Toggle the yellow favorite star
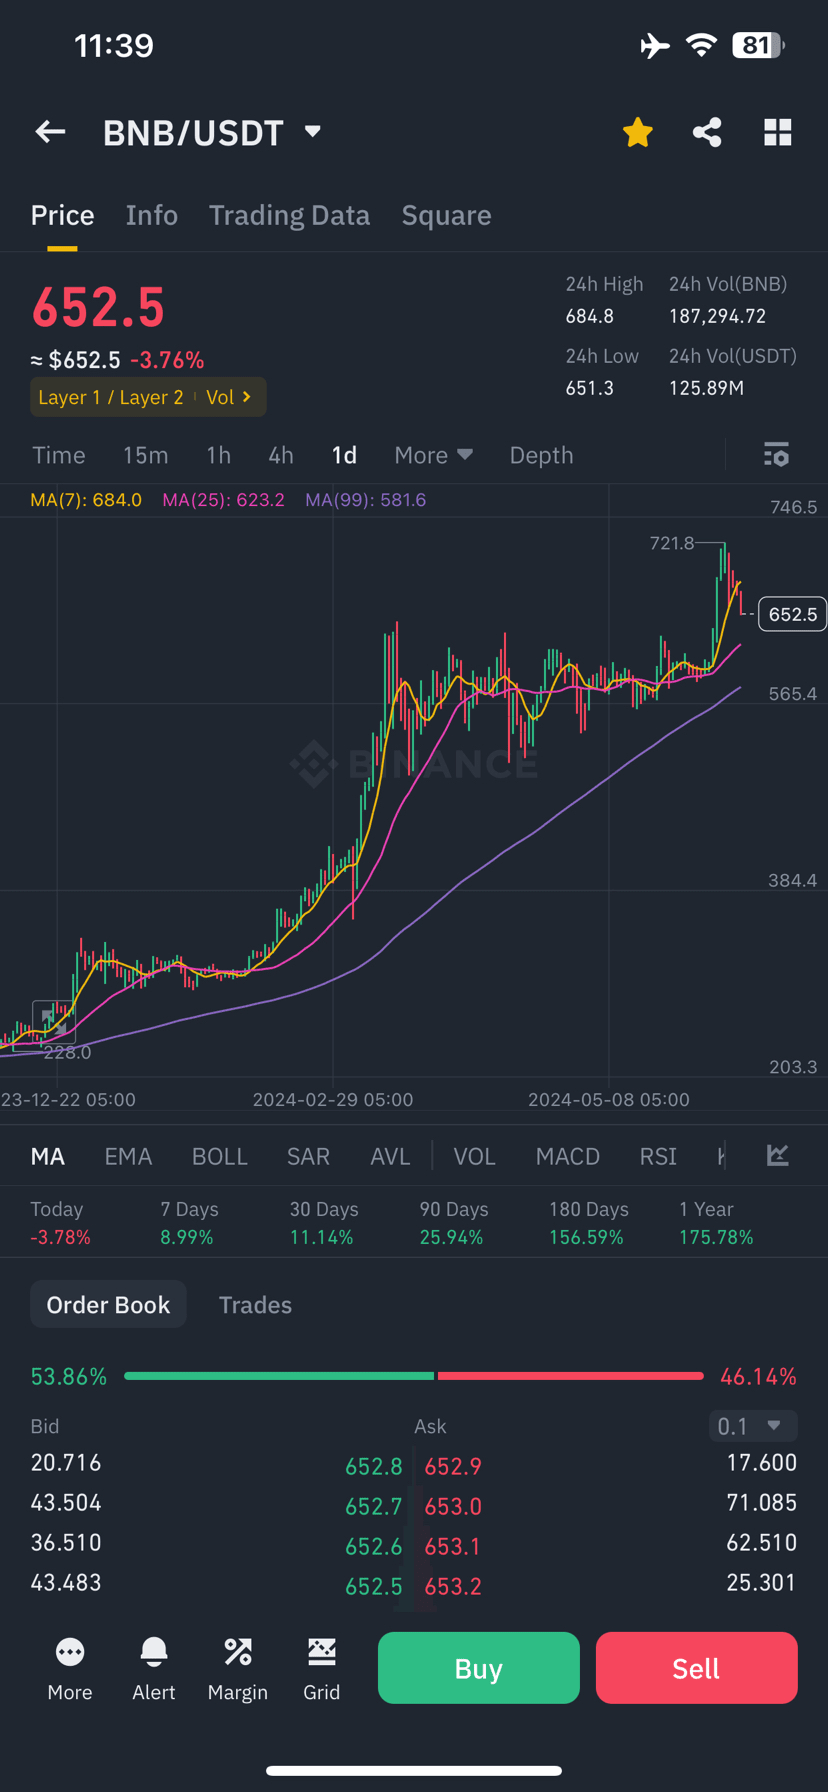828x1792 pixels. [x=637, y=132]
